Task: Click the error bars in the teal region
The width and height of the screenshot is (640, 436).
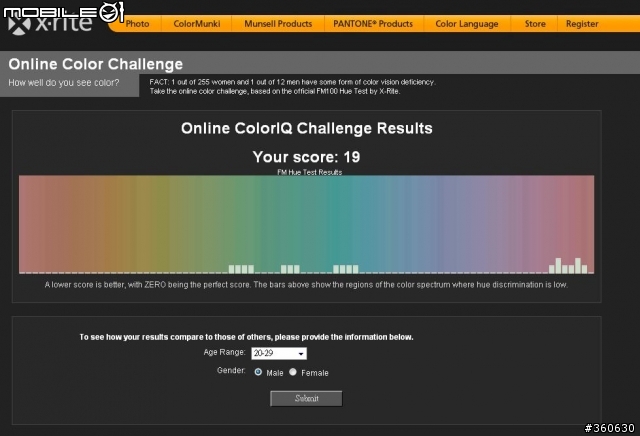Action: pos(346,269)
